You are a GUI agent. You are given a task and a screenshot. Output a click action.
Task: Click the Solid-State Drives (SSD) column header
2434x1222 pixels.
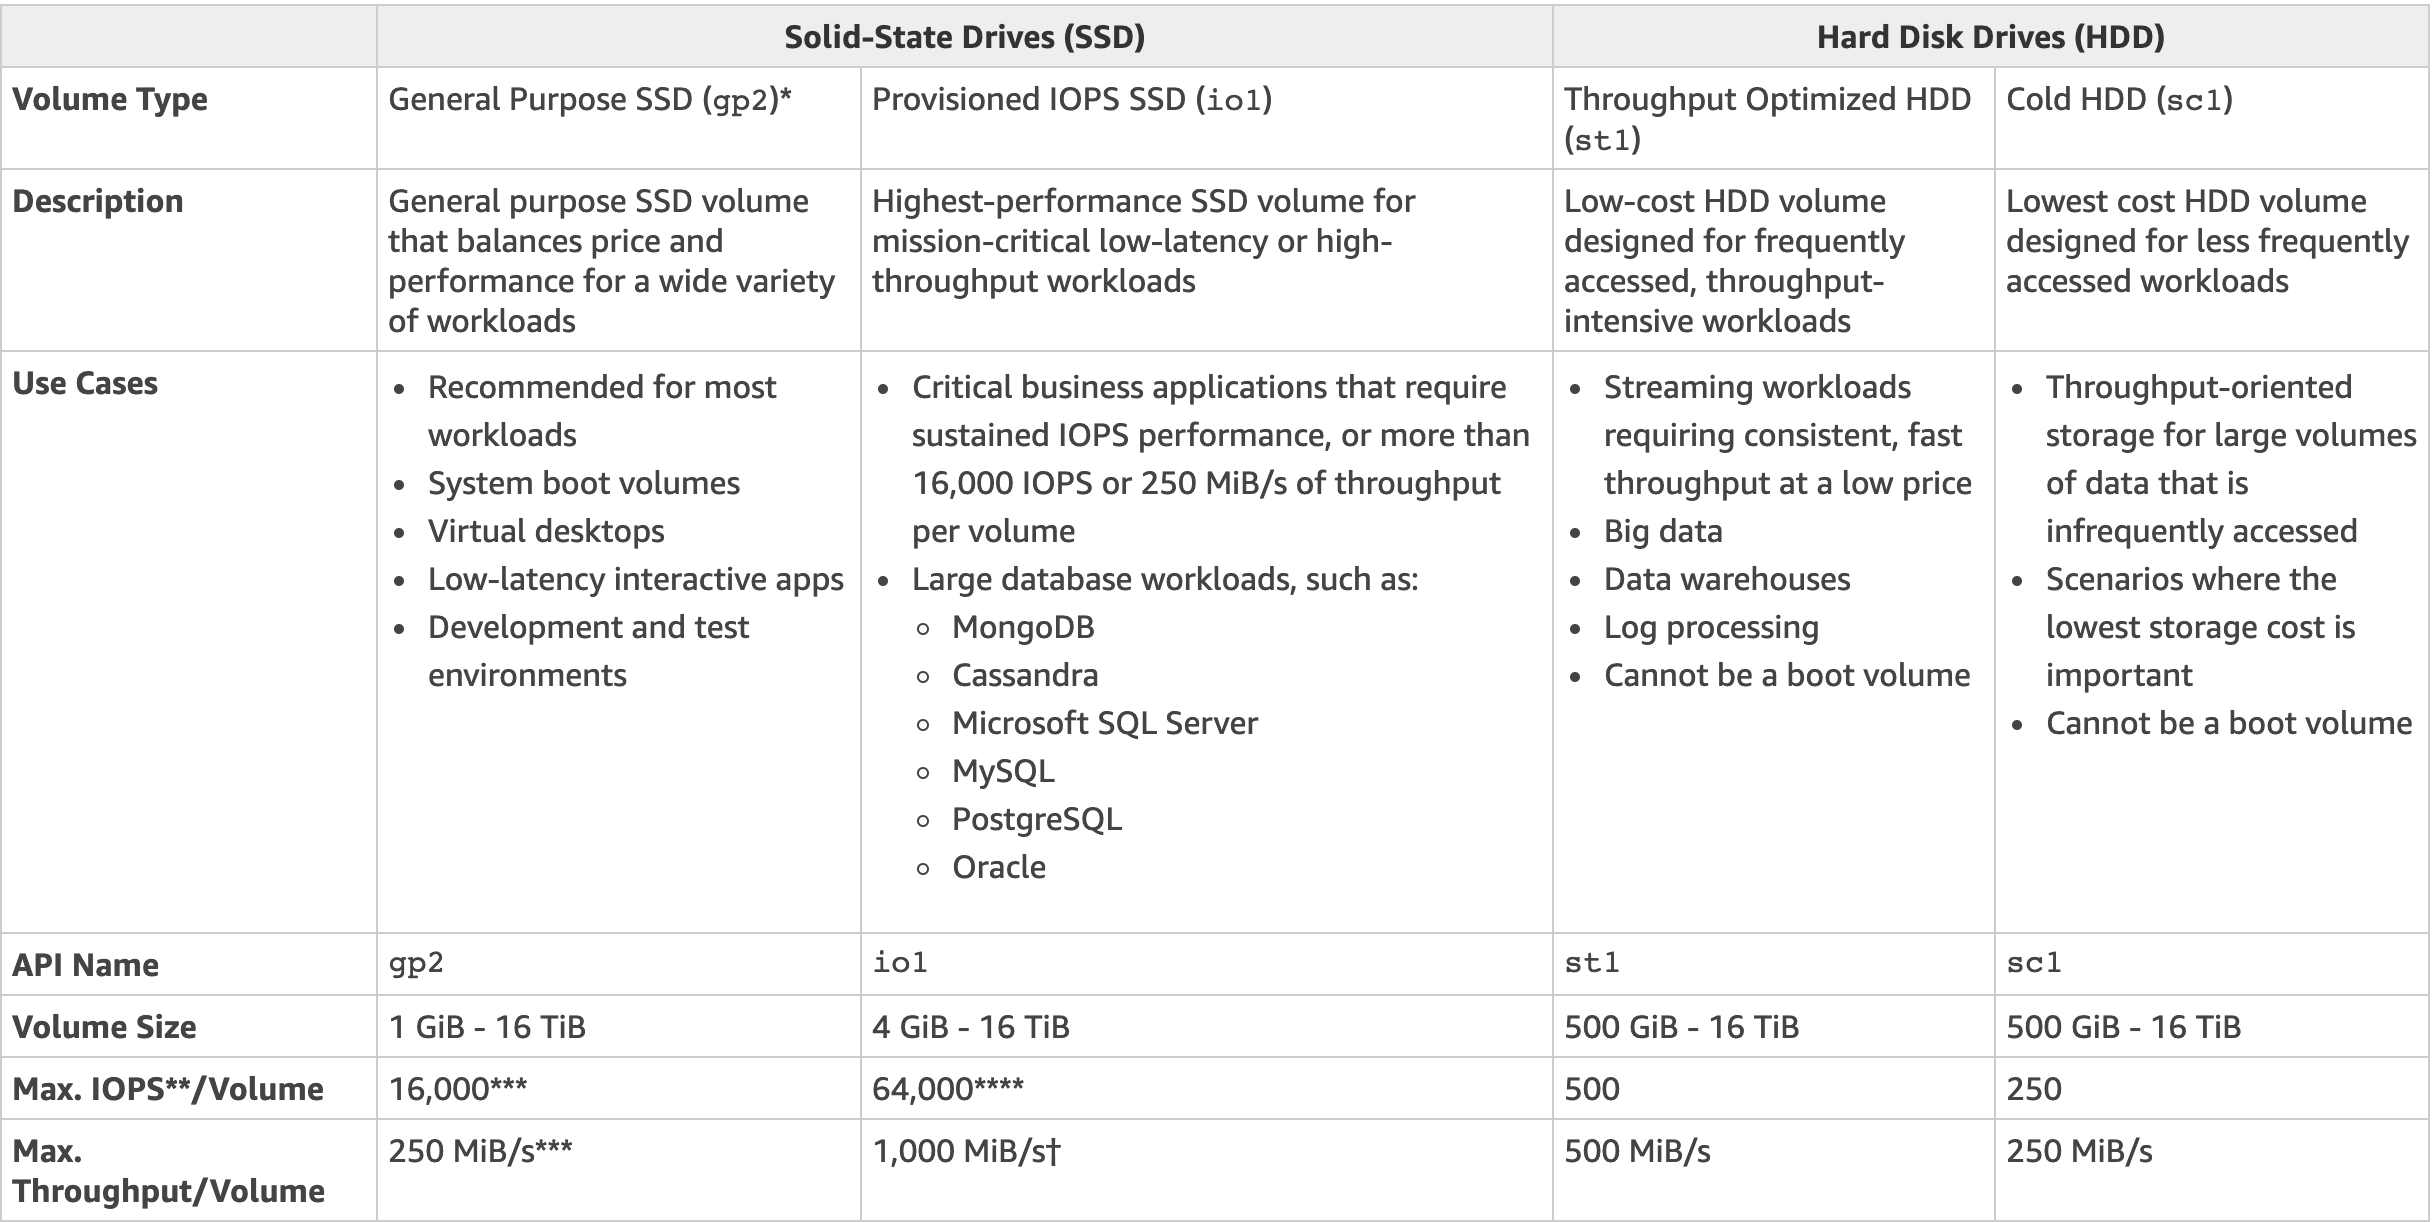[964, 37]
